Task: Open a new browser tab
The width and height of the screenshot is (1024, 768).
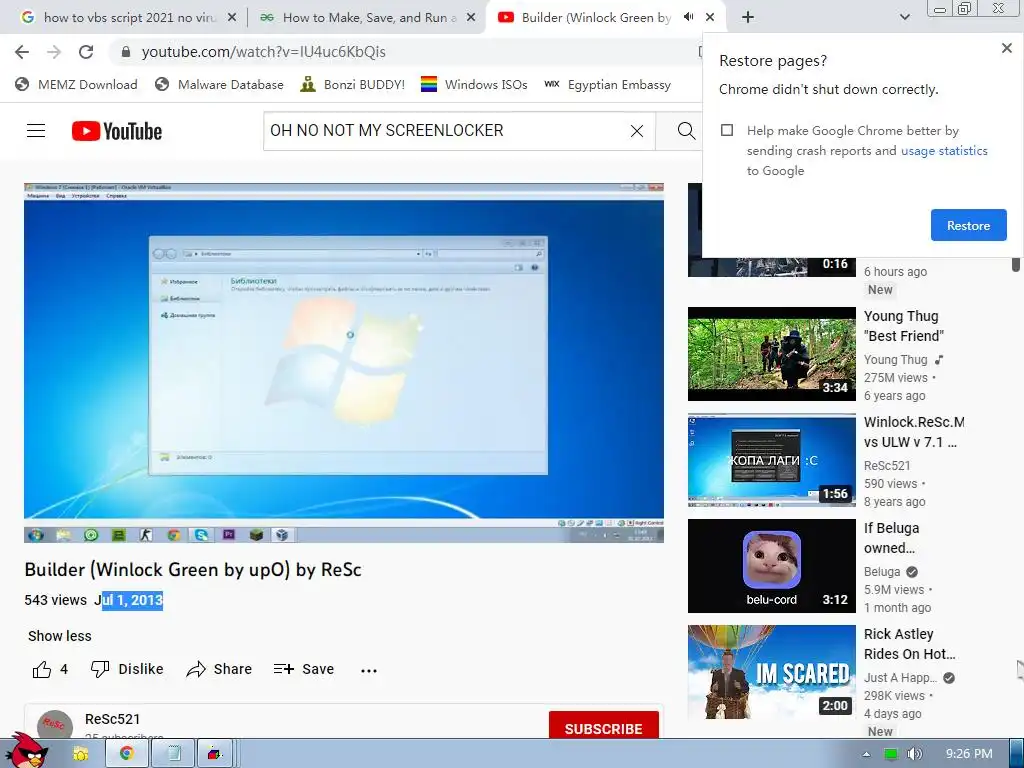Action: [748, 17]
